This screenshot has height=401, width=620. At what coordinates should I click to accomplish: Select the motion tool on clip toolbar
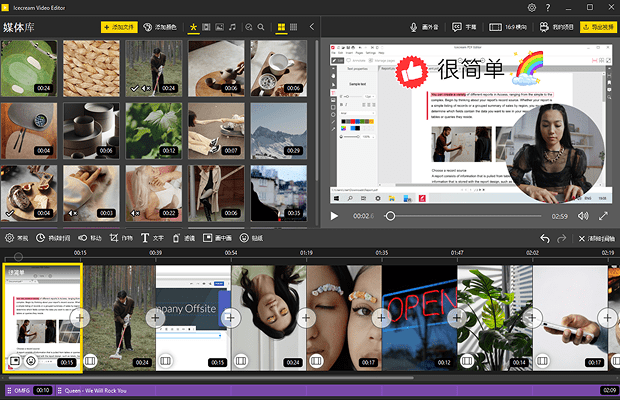tap(90, 238)
